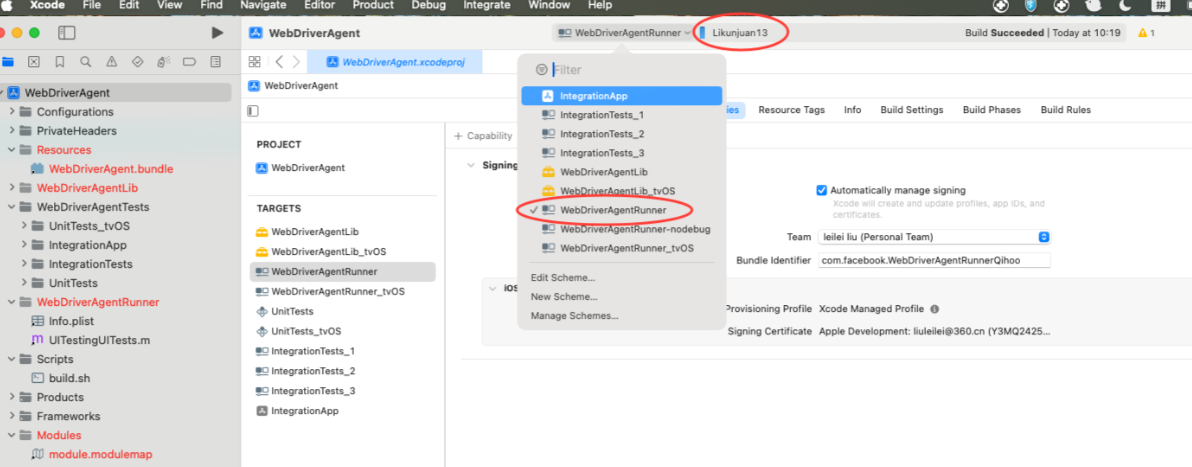The image size is (1192, 467).
Task: Select WebDriverAgent.bundle in the navigator
Action: (111, 169)
